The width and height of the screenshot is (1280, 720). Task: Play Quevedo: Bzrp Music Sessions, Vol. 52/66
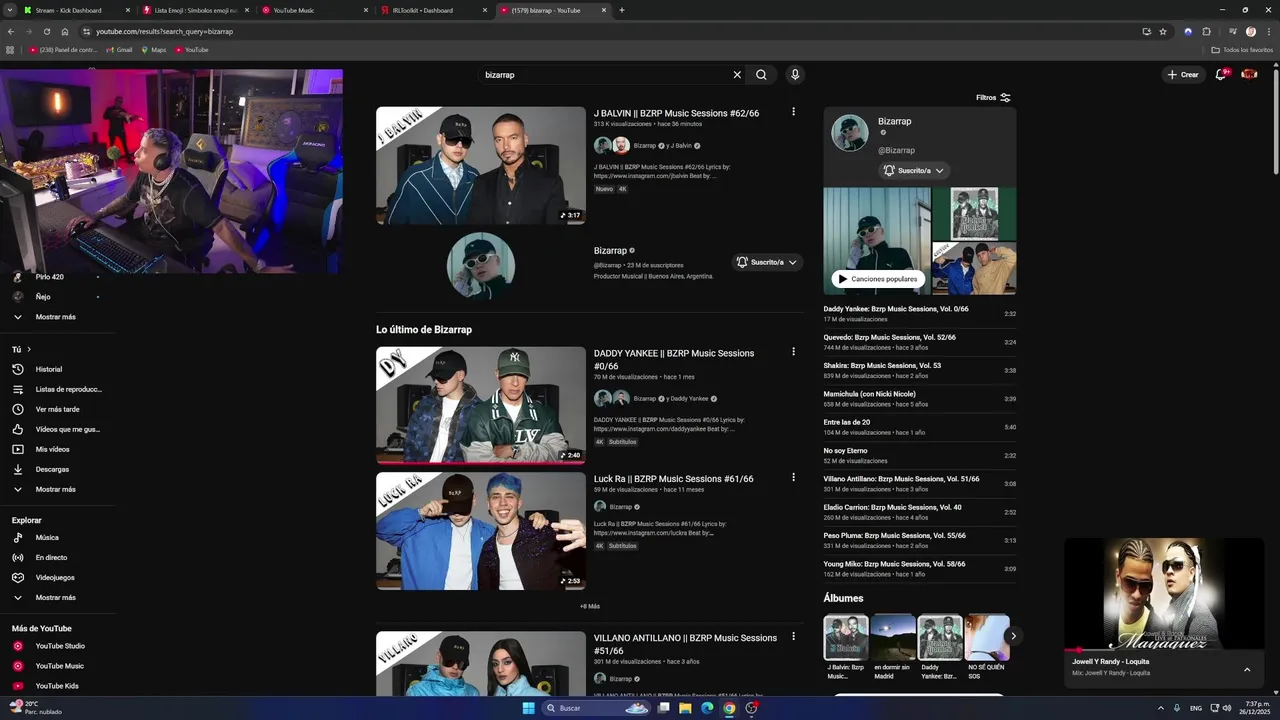tap(920, 342)
